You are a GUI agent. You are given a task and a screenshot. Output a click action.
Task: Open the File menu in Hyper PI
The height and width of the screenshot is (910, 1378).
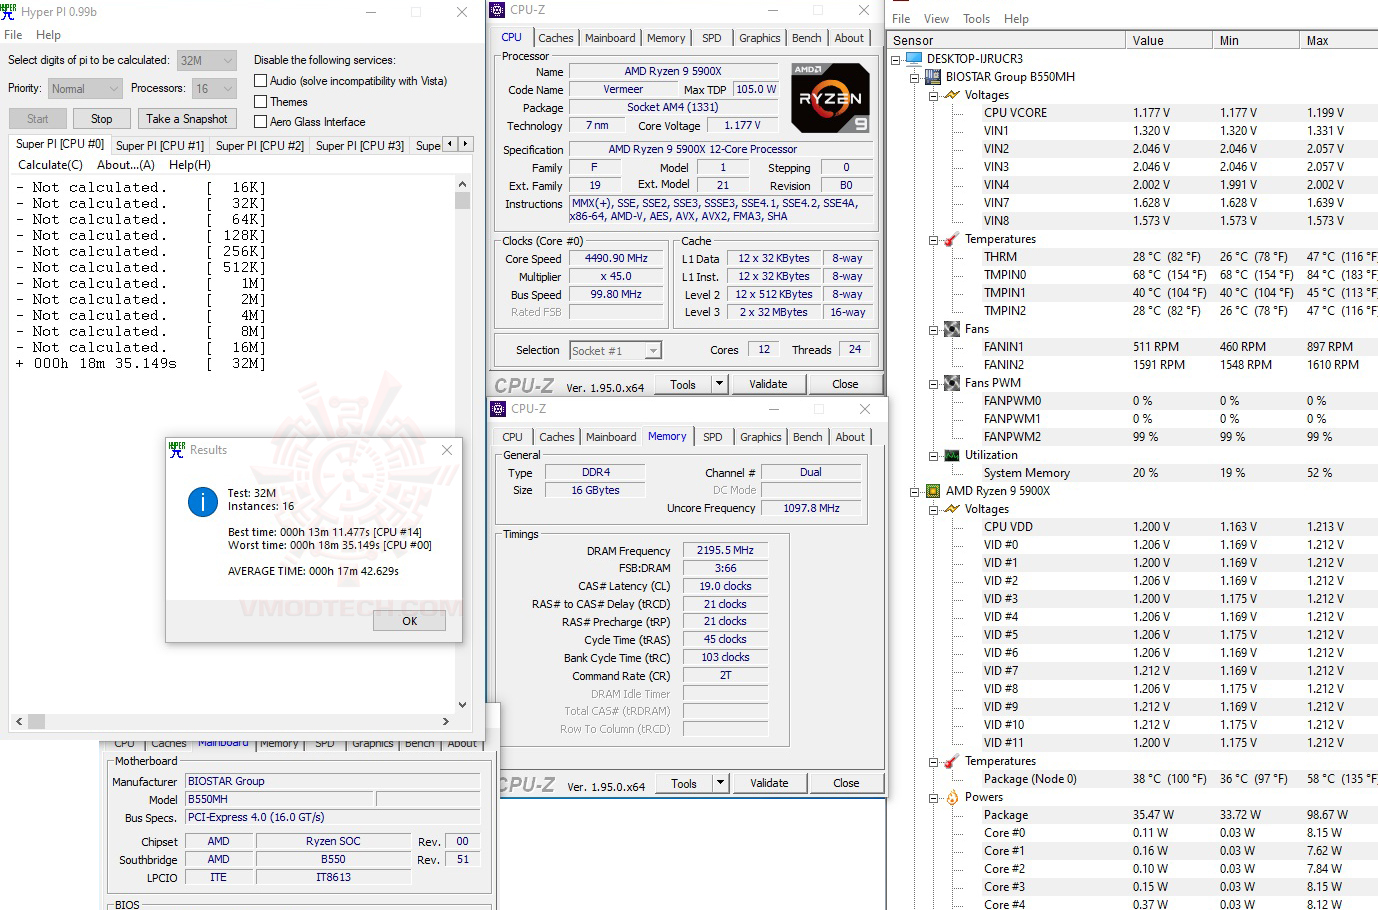pos(13,35)
